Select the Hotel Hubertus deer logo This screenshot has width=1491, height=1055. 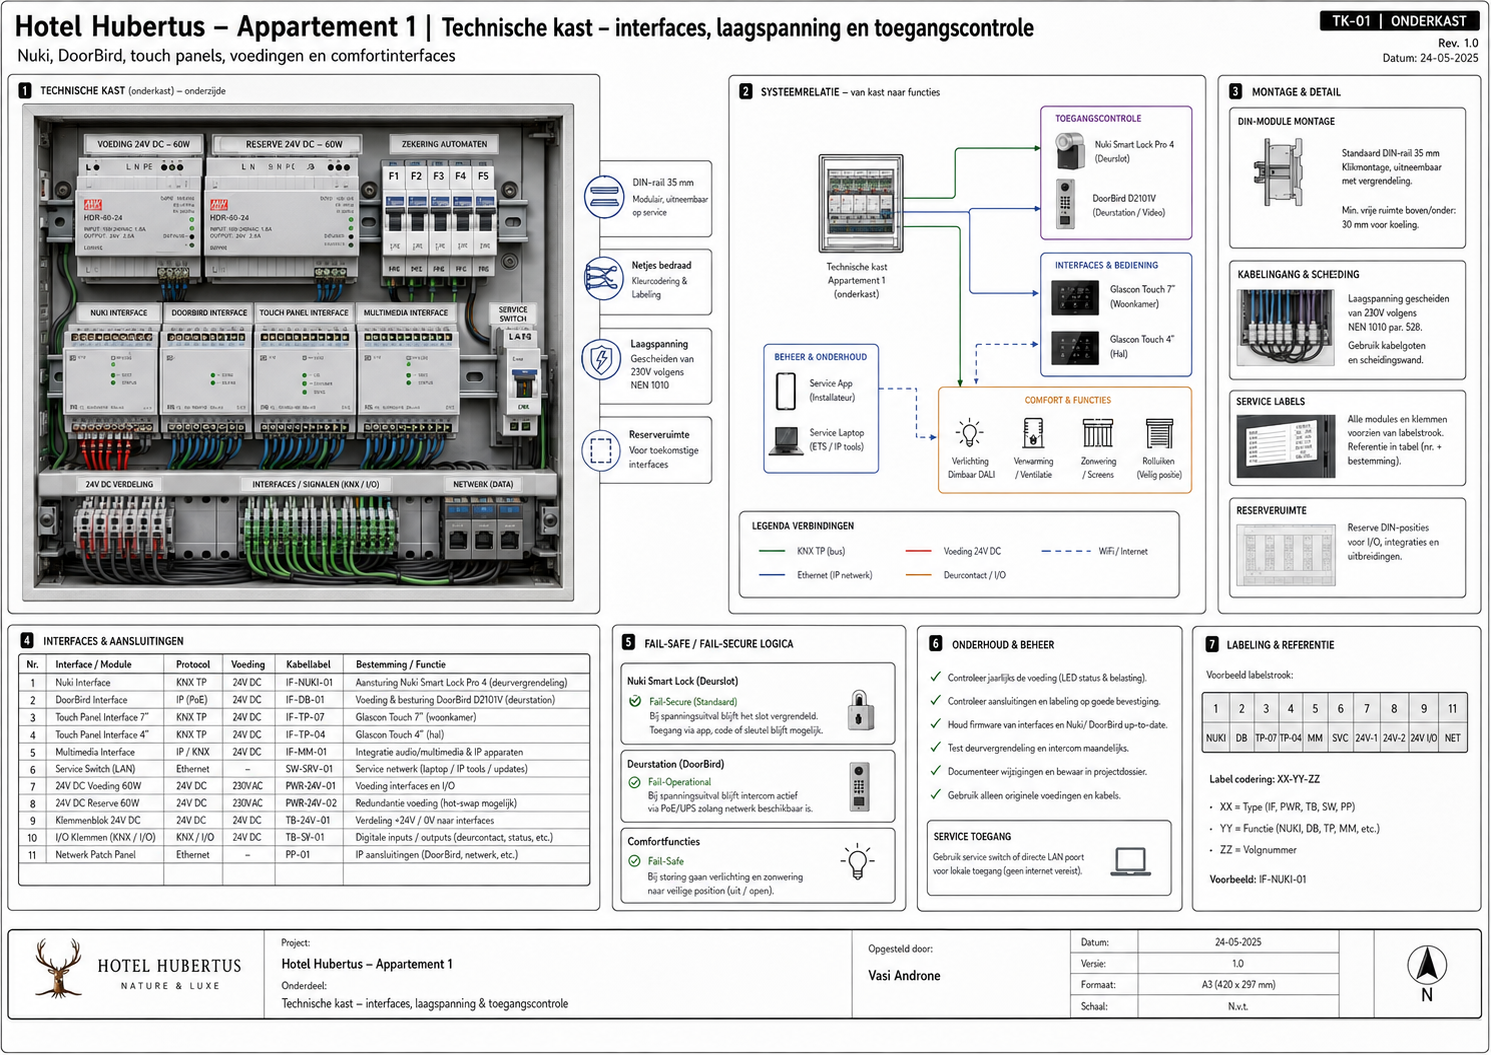[x=58, y=967]
